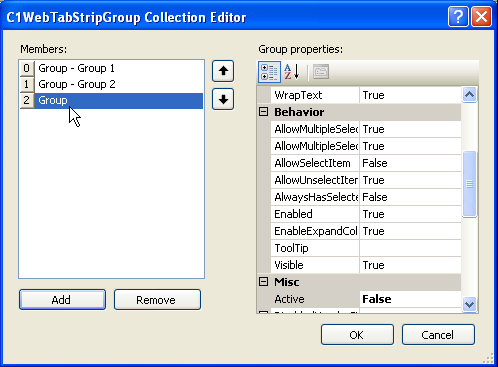Screen dimensions: 498x367
Task: Move selected member down with arrow button
Action: 223,99
